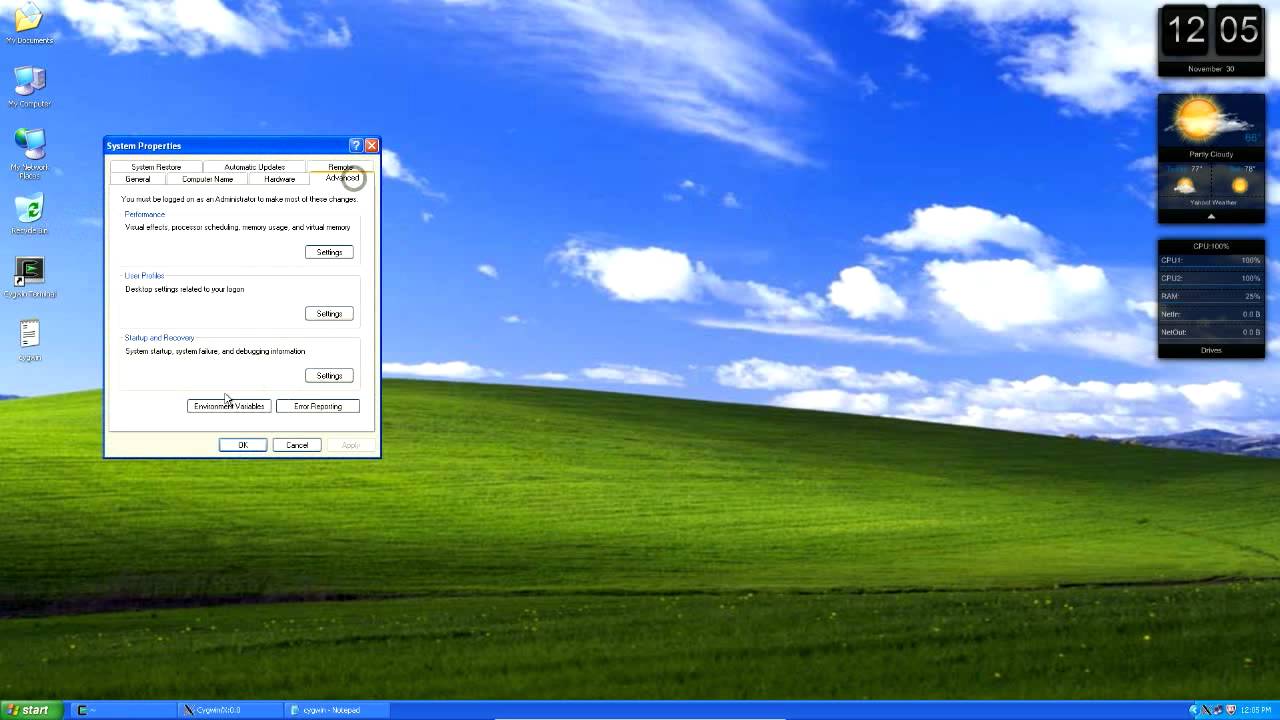The image size is (1280, 720).
Task: Click the CPU2 usage bar
Action: point(1211,278)
